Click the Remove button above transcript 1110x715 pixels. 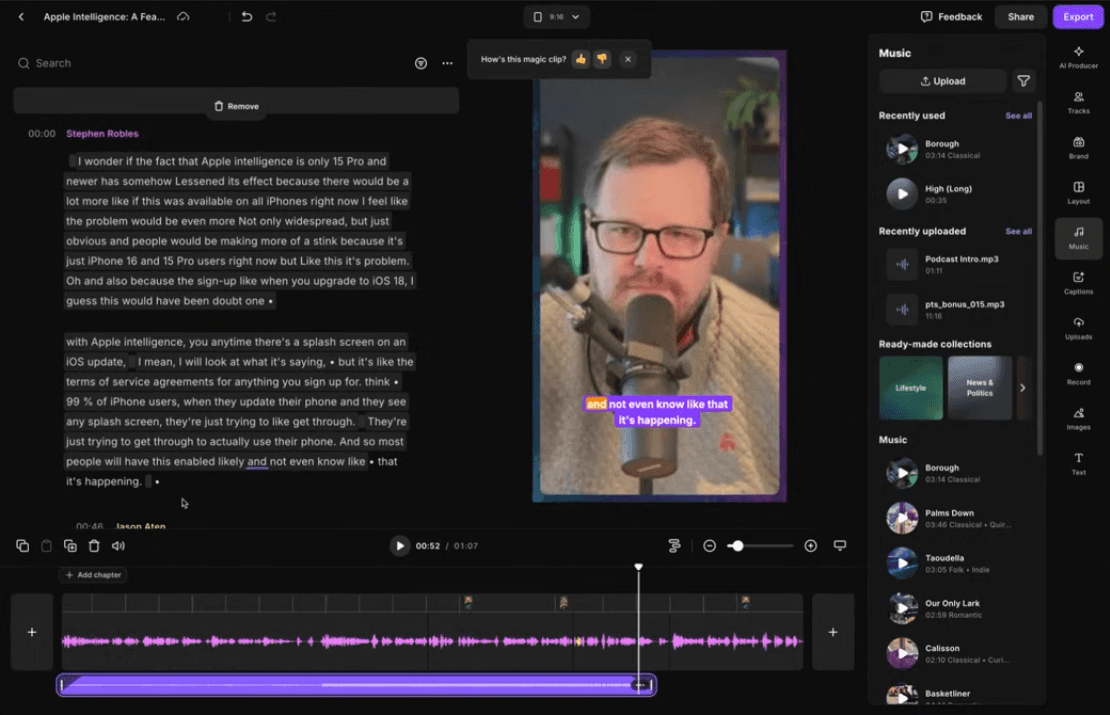236,105
